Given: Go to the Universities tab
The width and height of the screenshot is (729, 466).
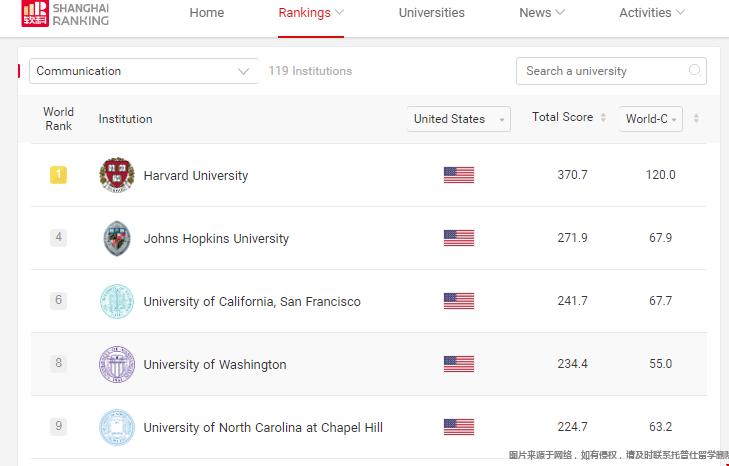Looking at the screenshot, I should tap(431, 13).
